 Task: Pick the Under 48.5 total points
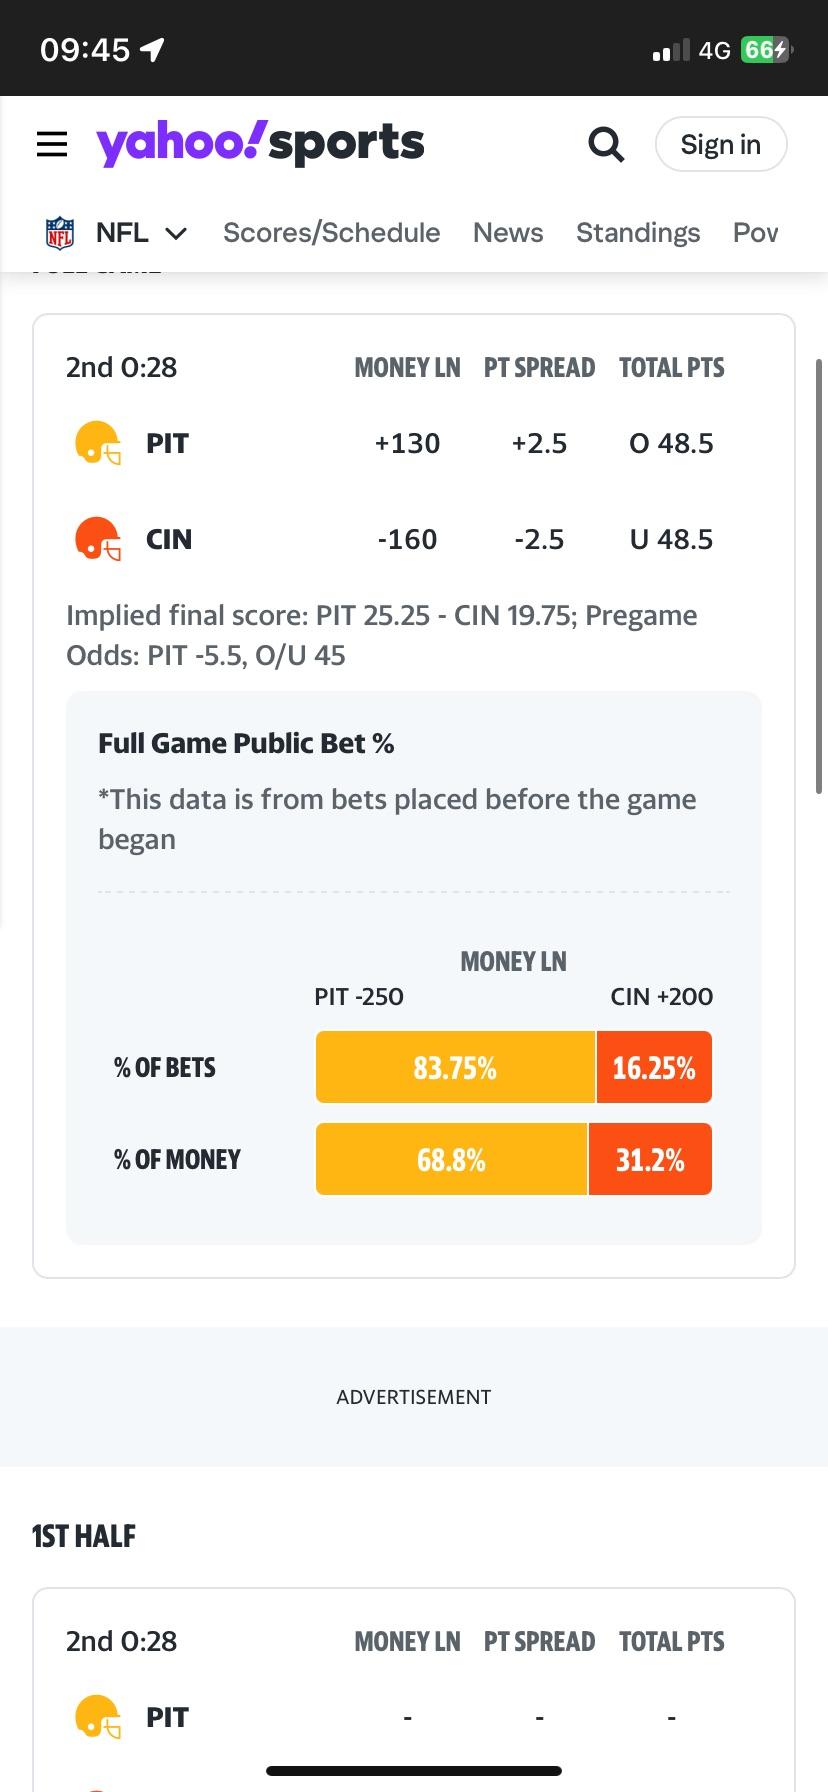click(671, 539)
